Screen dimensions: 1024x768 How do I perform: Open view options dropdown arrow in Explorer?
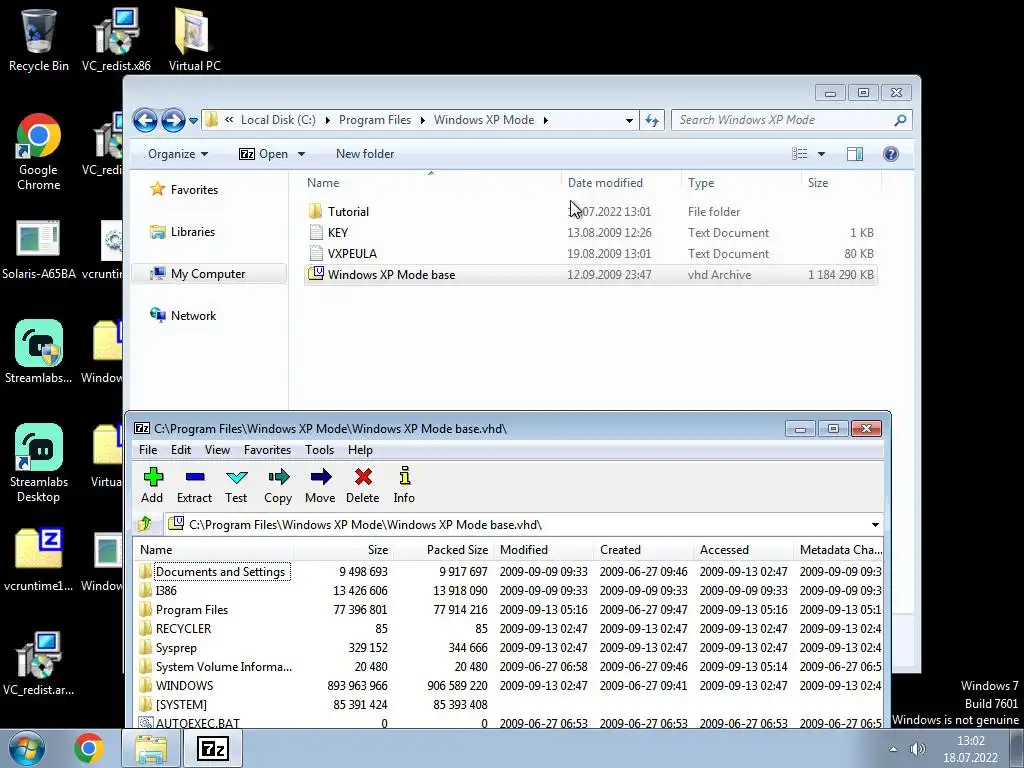tap(822, 154)
